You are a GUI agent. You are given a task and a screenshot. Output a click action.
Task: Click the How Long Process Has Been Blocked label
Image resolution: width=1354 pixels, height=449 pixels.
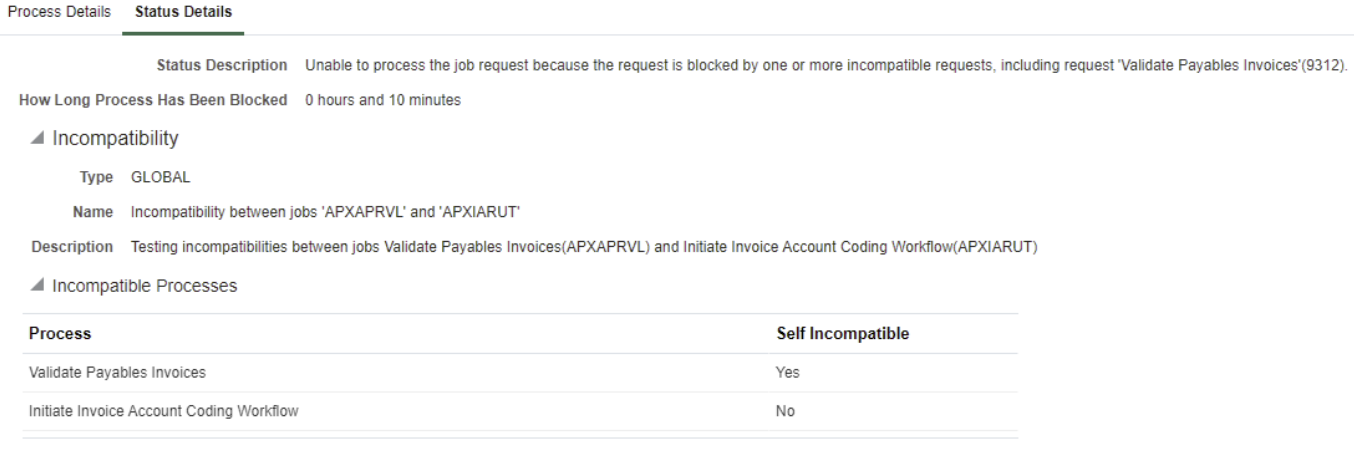pos(153,101)
